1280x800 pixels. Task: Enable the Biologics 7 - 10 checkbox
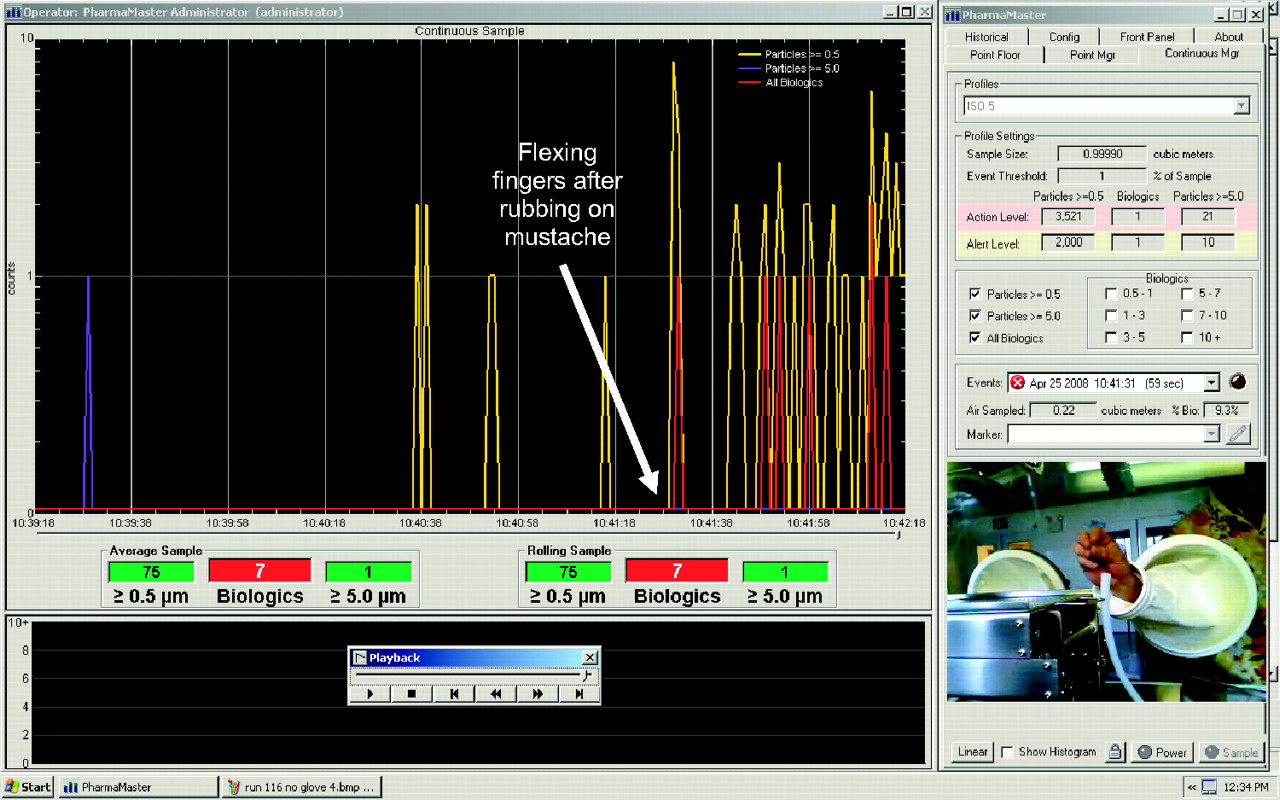[x=1186, y=315]
